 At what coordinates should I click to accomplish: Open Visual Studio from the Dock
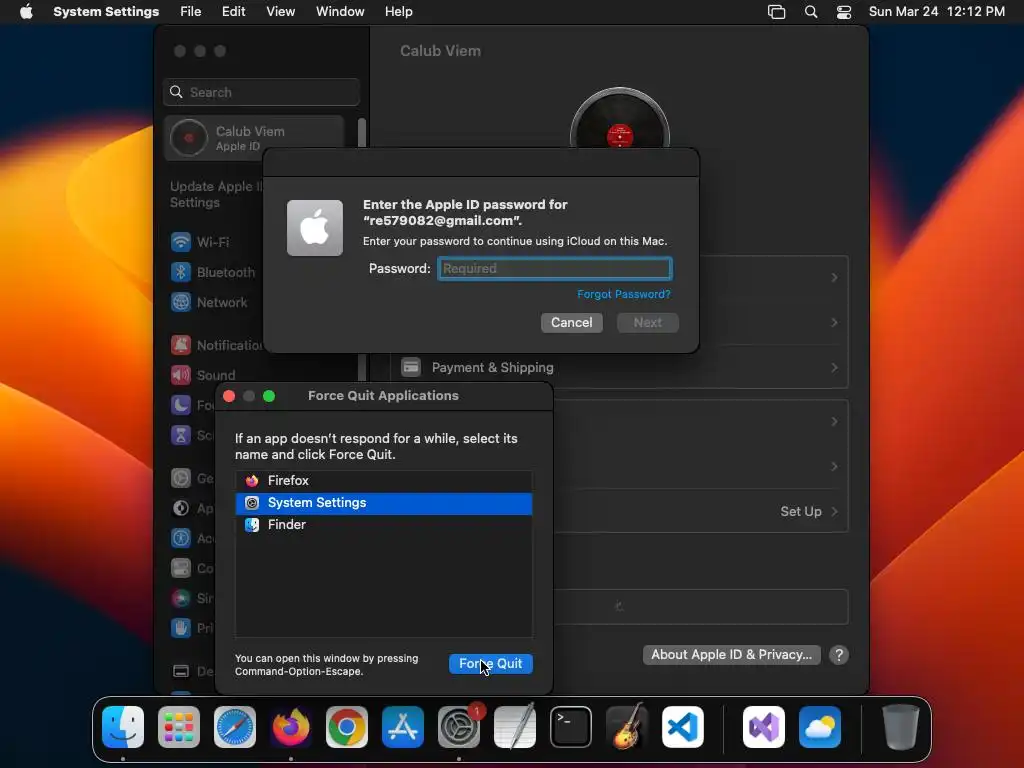click(x=764, y=727)
